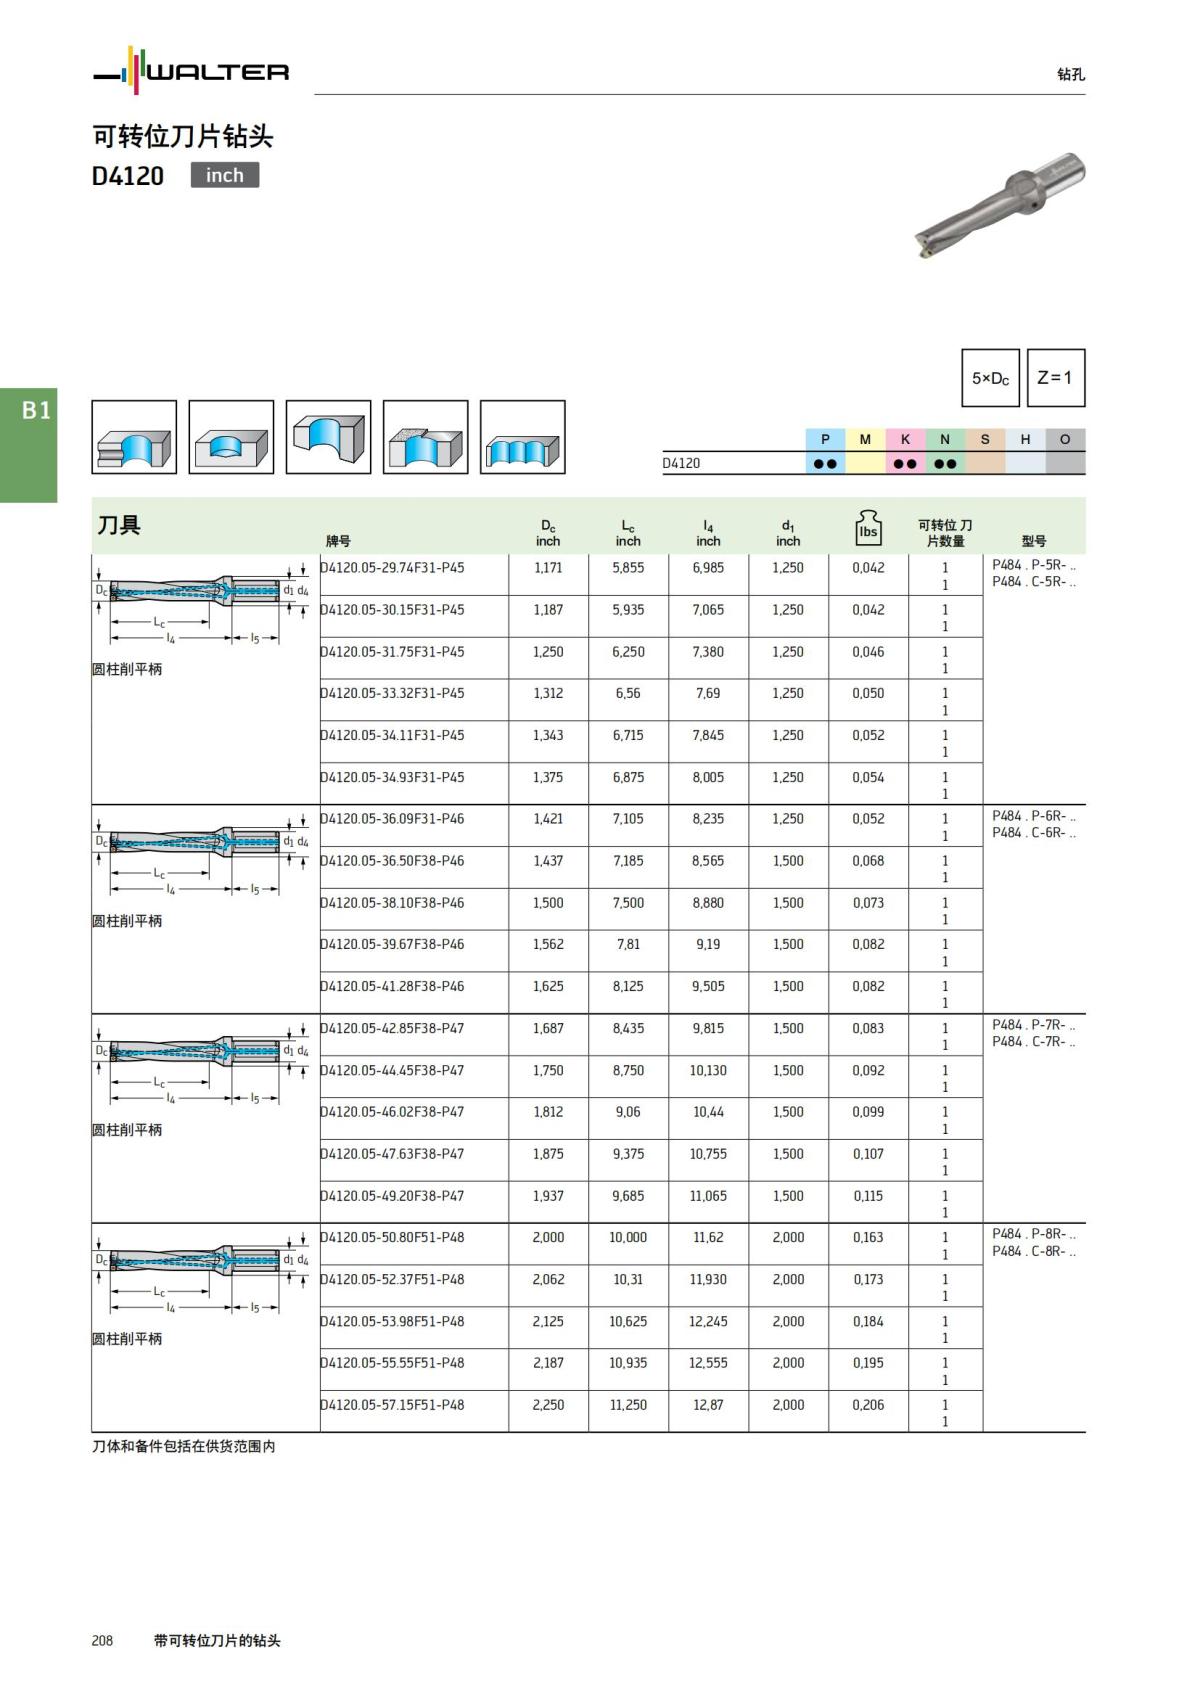This screenshot has height=1697, width=1200.
Task: Click insert type P484 . C-8R-
Action: pyautogui.click(x=1034, y=1252)
